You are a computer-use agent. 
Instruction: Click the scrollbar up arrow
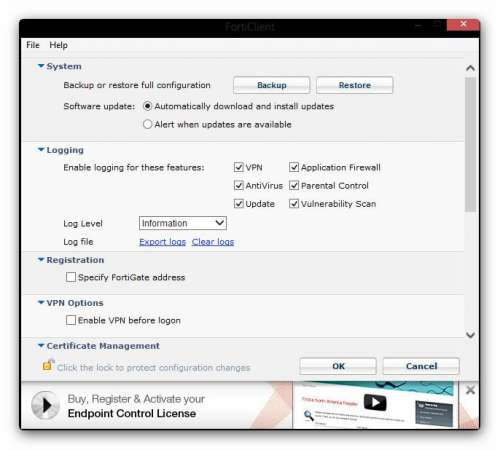pyautogui.click(x=470, y=68)
